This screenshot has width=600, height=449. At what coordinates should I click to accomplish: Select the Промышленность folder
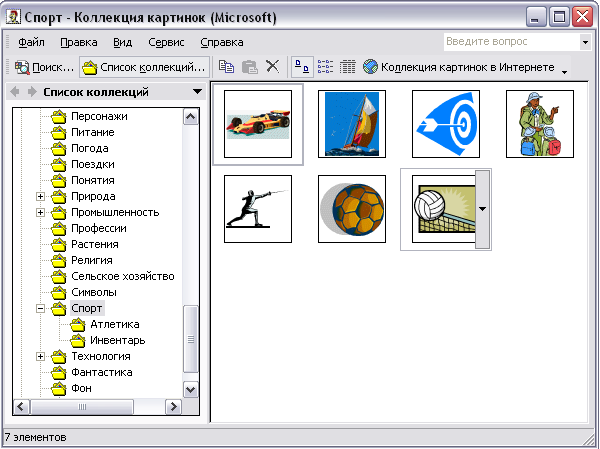point(115,212)
